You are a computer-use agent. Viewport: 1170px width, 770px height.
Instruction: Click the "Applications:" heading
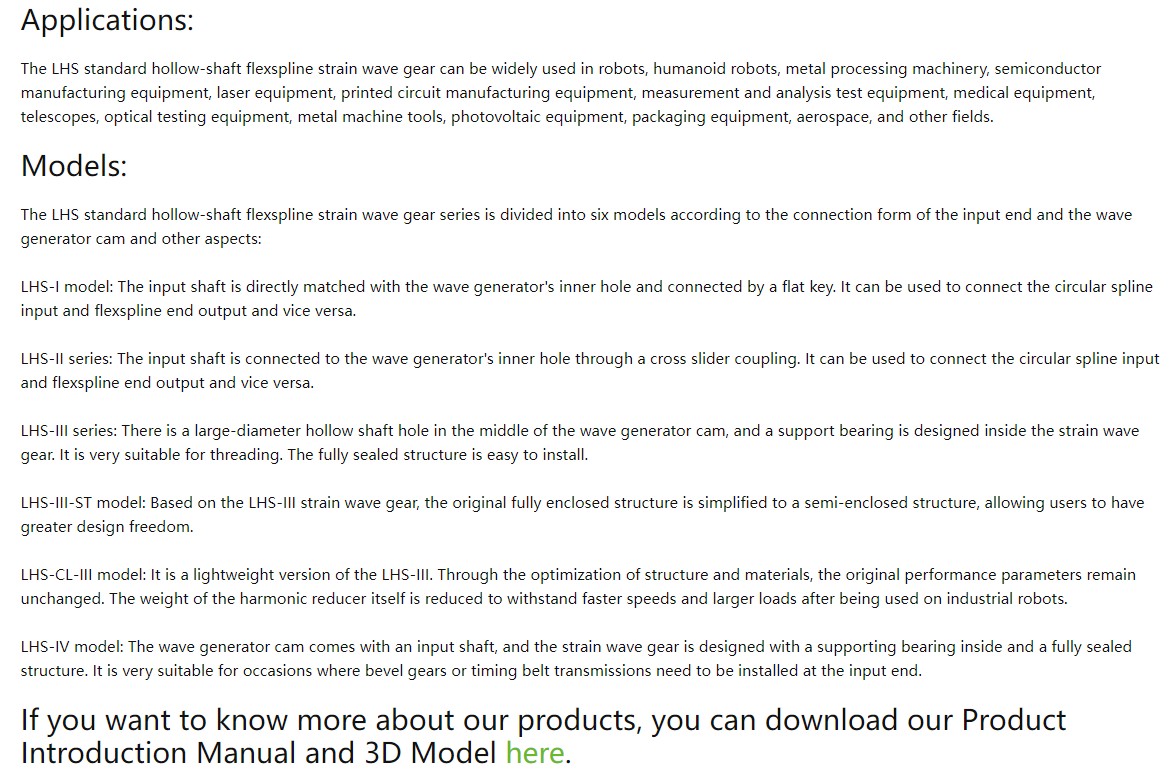[x=107, y=20]
